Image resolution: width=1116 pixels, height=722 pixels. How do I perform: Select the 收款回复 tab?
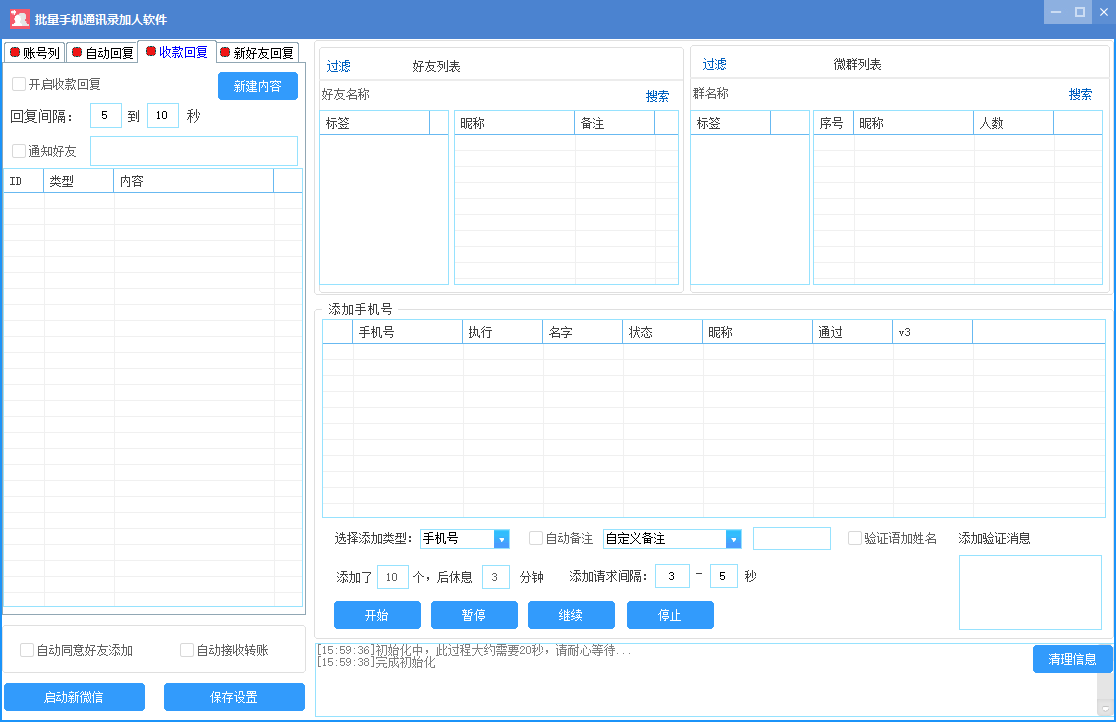click(177, 52)
